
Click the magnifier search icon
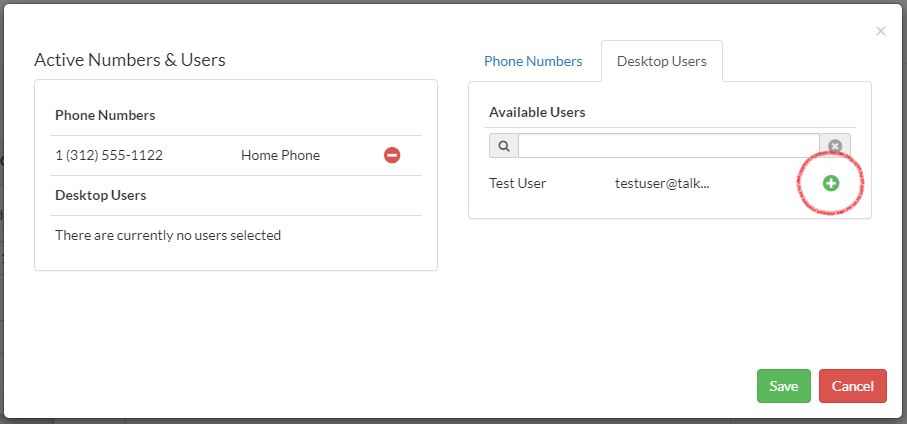coord(504,146)
